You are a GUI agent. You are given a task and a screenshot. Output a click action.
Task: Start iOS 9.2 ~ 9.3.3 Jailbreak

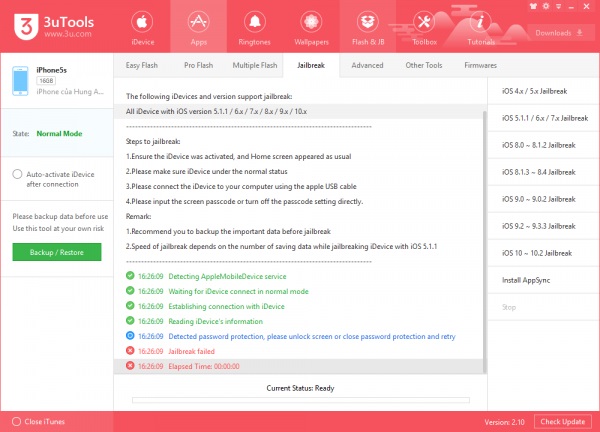(543, 226)
